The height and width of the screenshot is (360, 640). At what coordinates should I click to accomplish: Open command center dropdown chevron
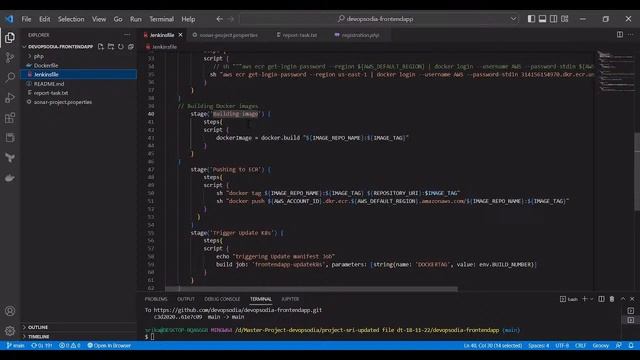[x=513, y=19]
